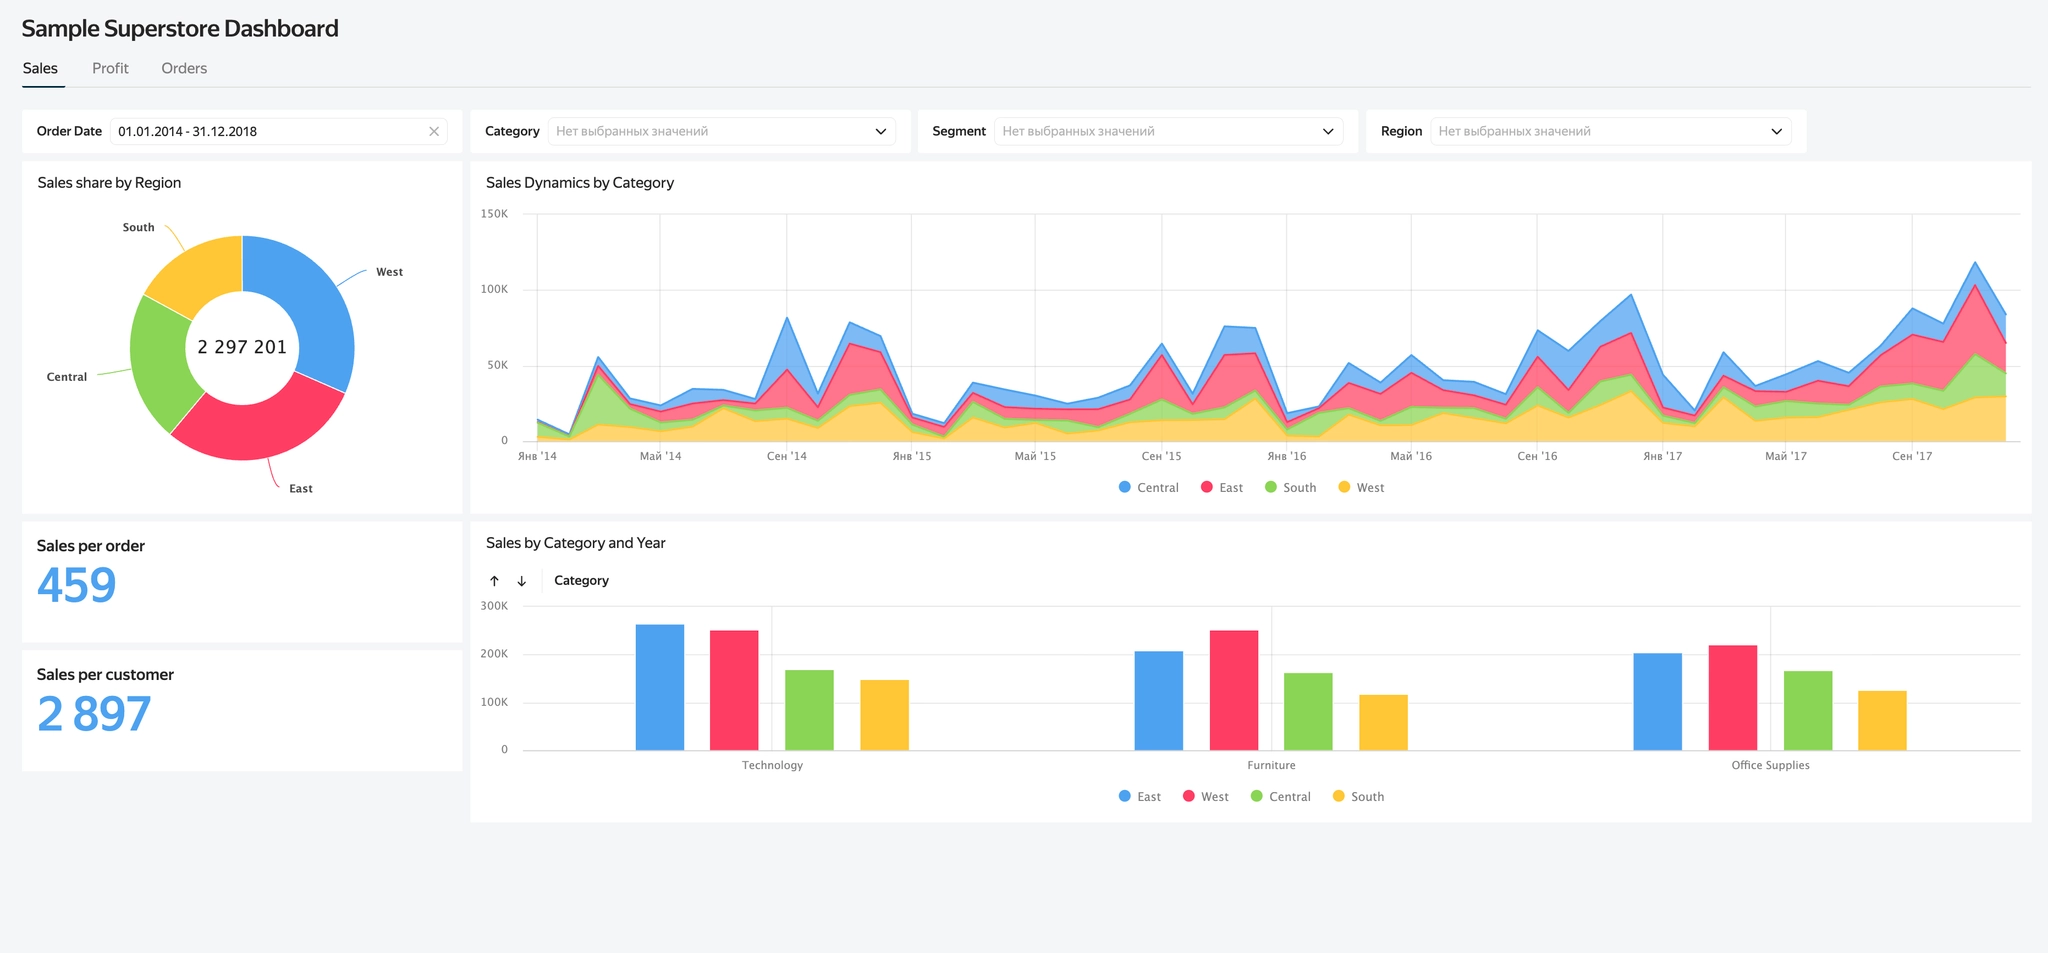Click the yellow South bar for Furniture
Image resolution: width=2048 pixels, height=953 pixels.
pyautogui.click(x=1383, y=723)
